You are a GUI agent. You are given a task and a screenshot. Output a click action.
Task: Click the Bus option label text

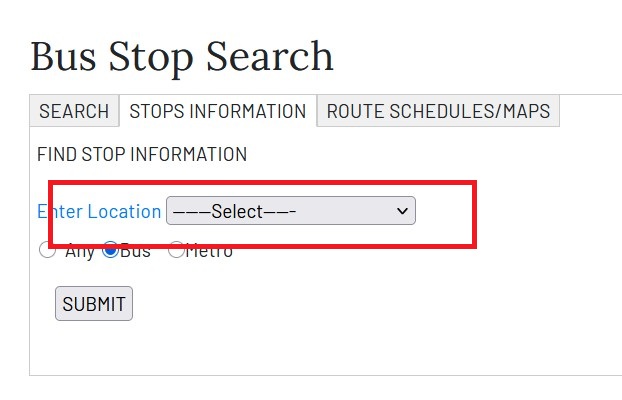click(135, 251)
